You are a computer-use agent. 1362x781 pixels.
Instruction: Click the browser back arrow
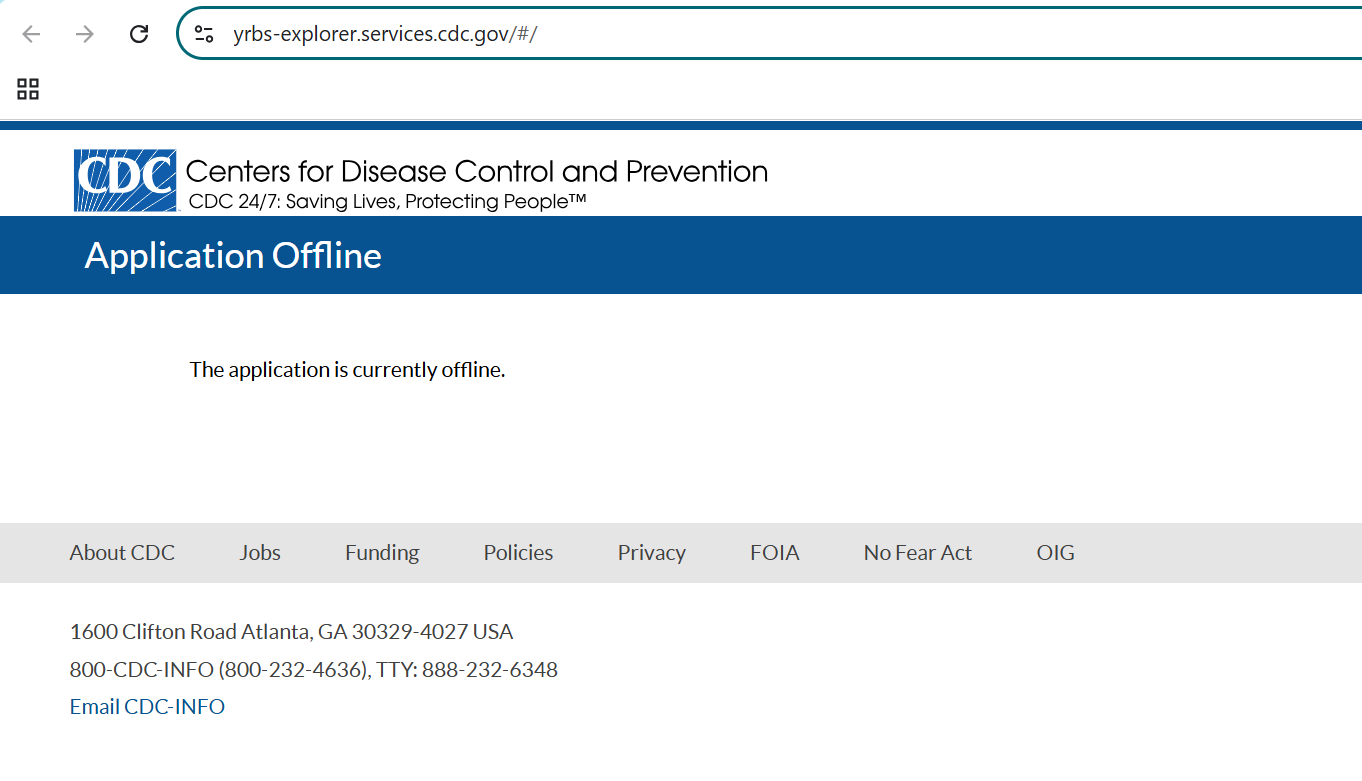click(x=32, y=34)
